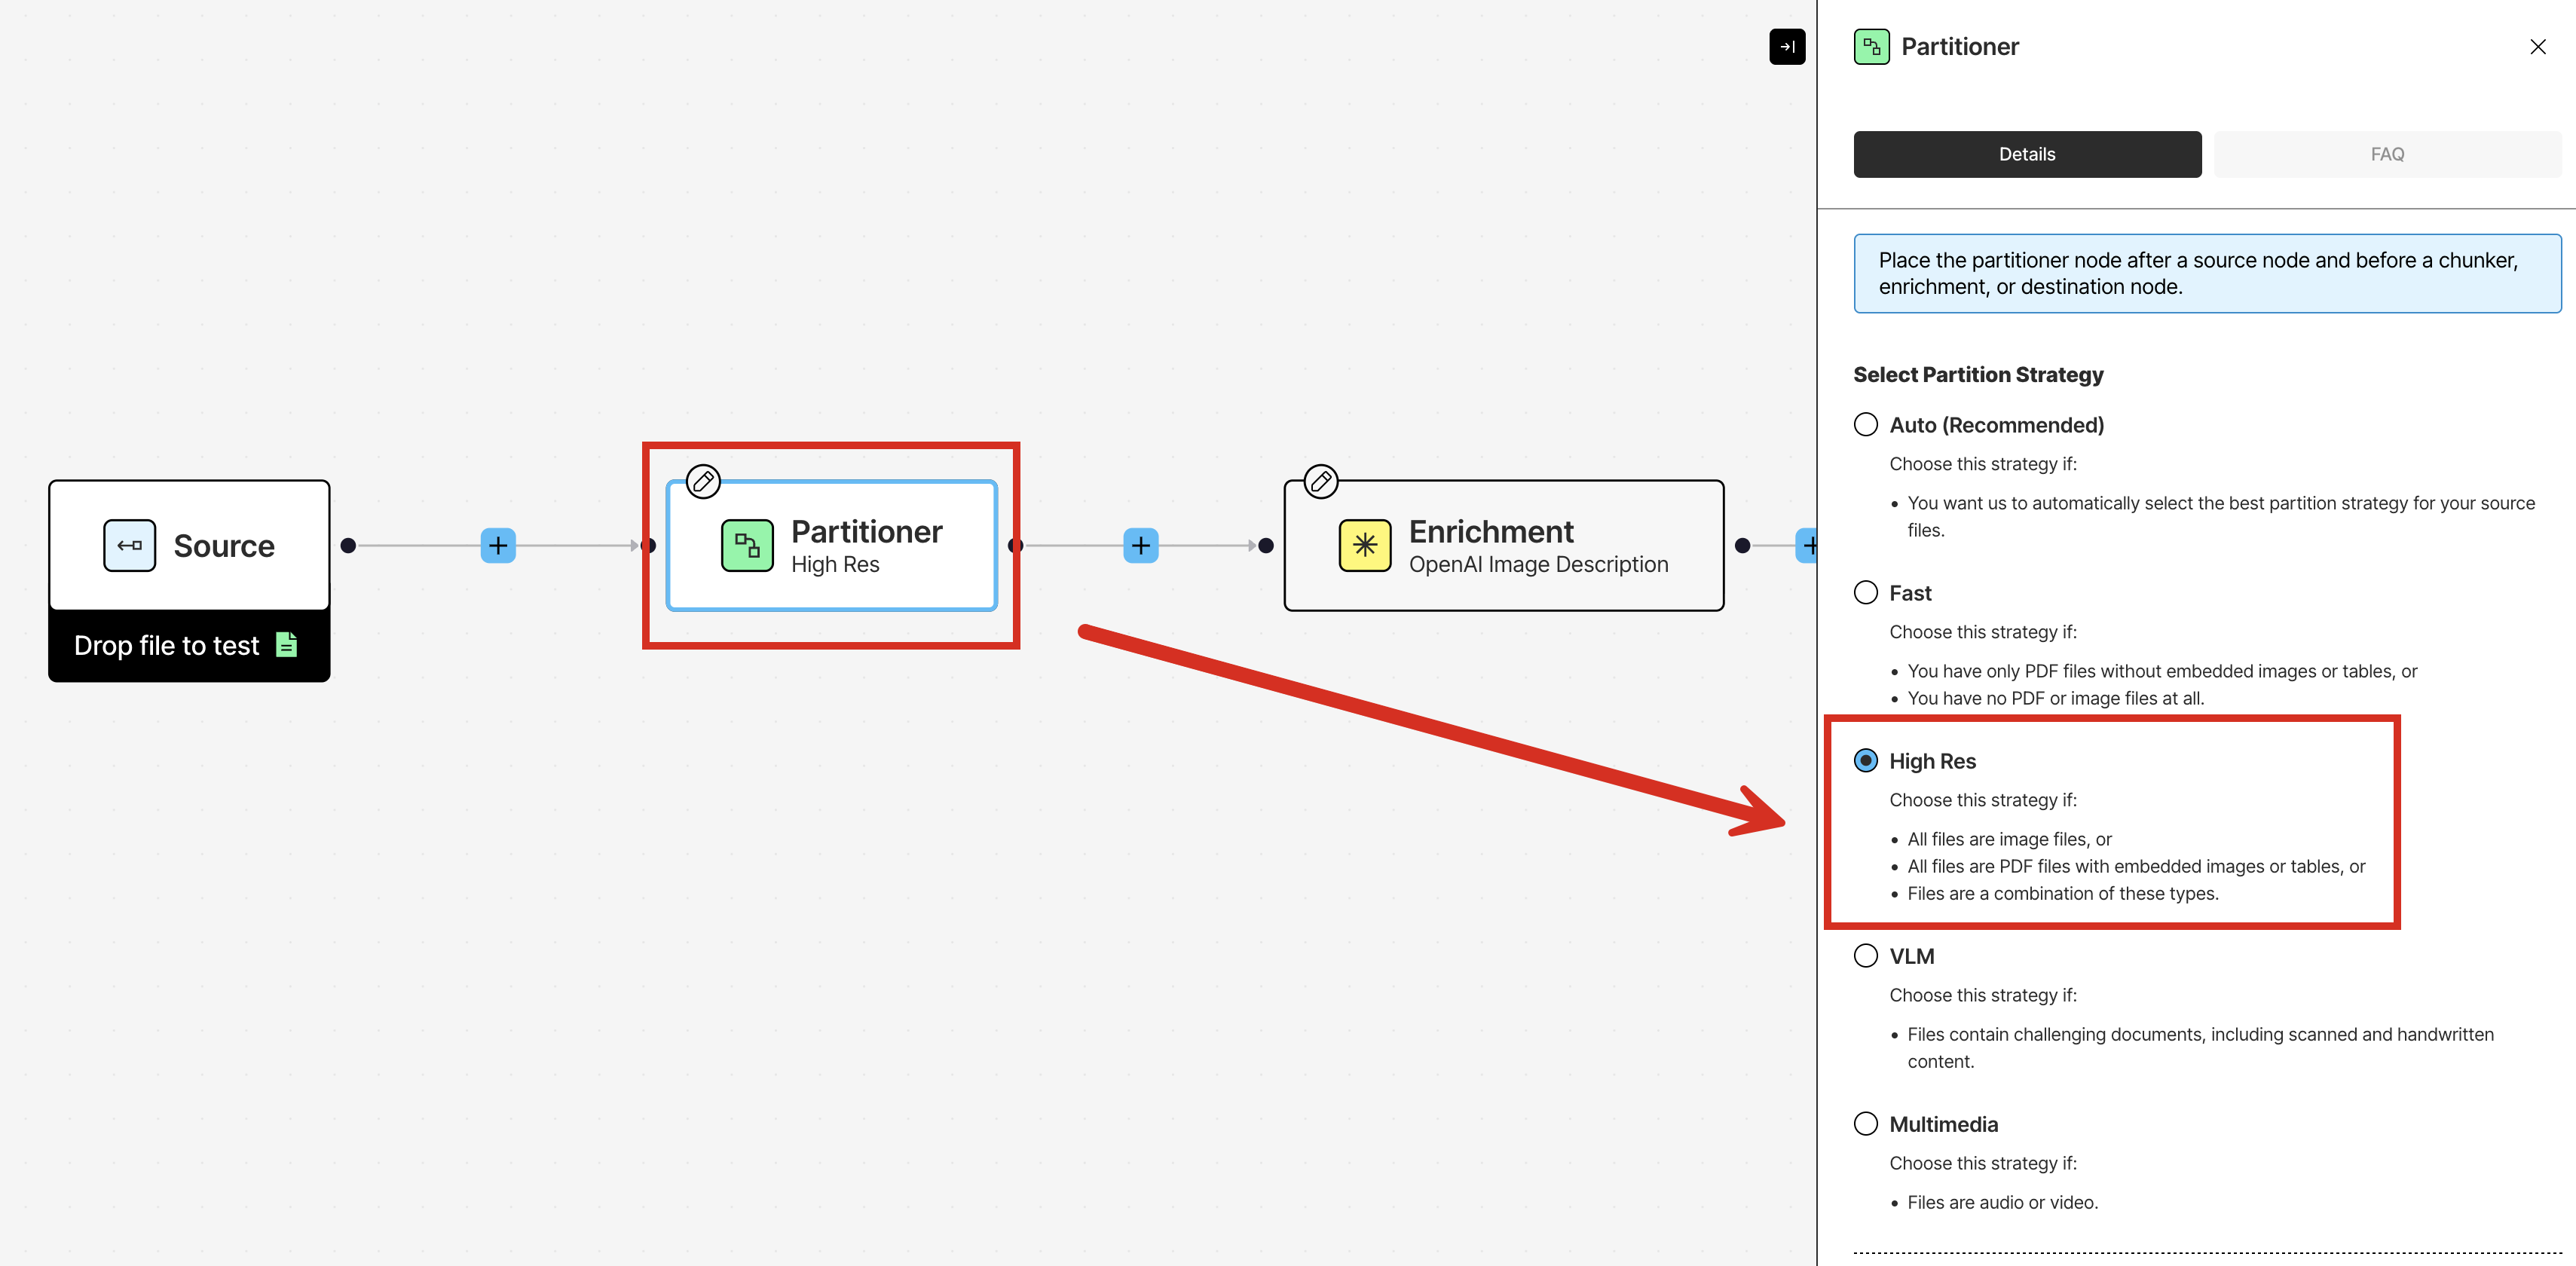Collapse the side panel using the arrow icon

pyautogui.click(x=1787, y=46)
